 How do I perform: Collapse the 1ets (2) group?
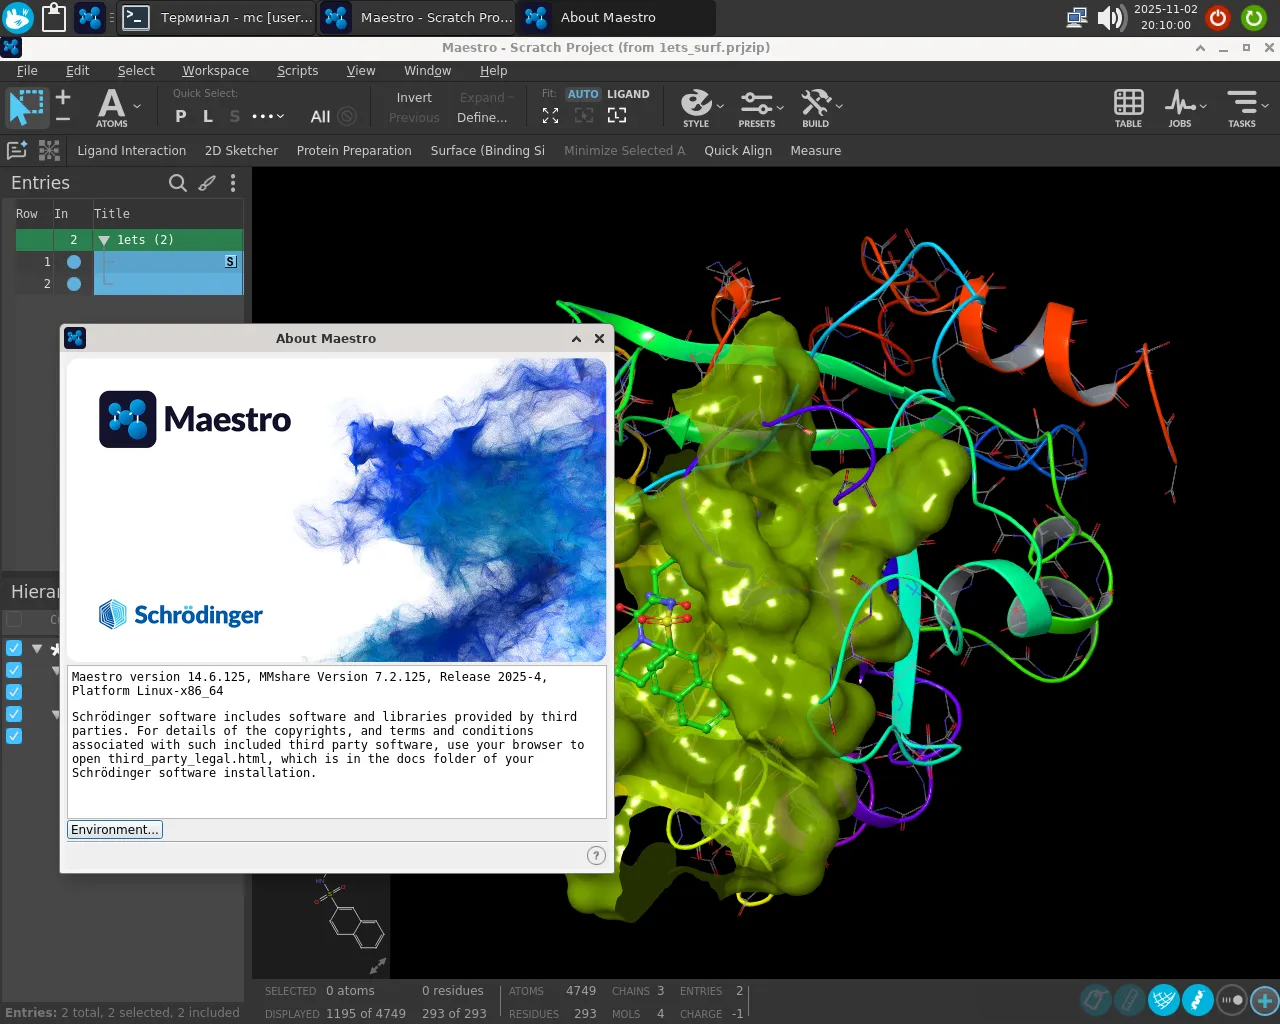(104, 241)
